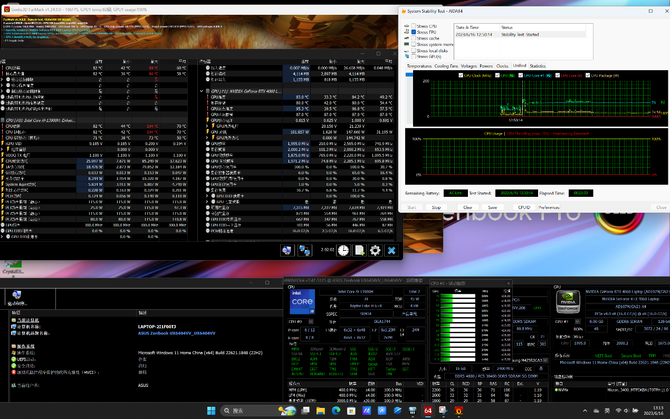The height and width of the screenshot is (419, 670).
Task: Open Microsoft Store from the taskbar
Action: coord(351,410)
